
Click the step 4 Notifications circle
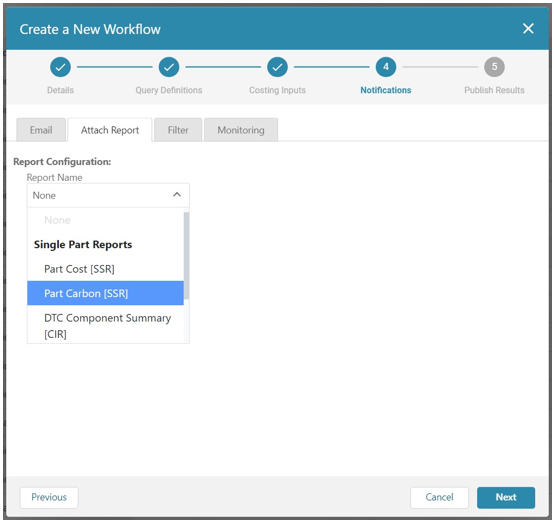(386, 67)
